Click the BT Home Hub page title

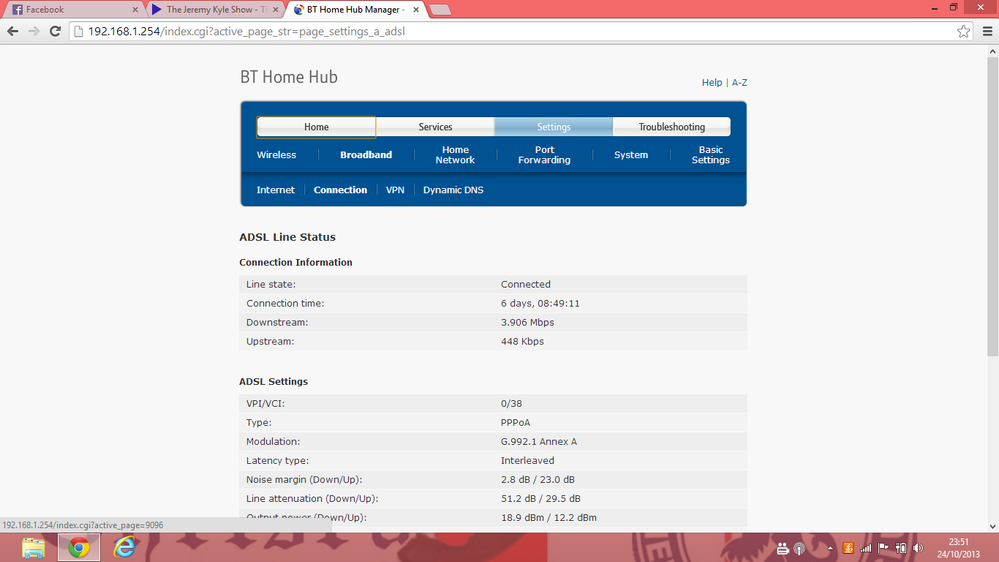click(x=289, y=77)
